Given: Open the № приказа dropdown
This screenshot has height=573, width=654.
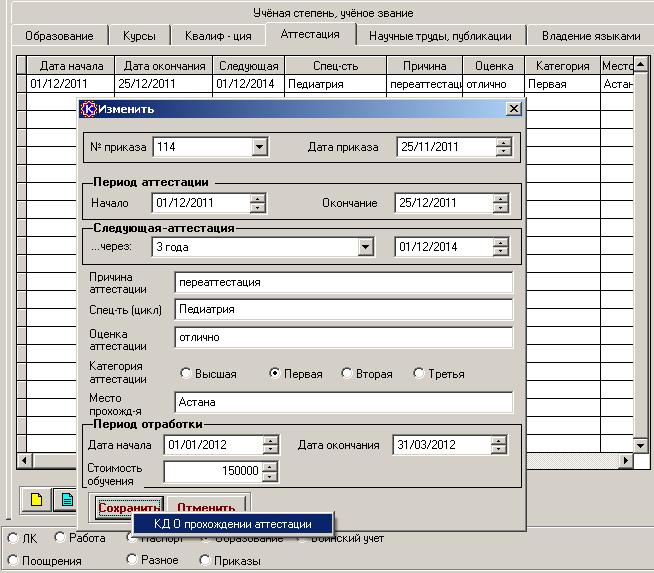Looking at the screenshot, I should coord(259,147).
